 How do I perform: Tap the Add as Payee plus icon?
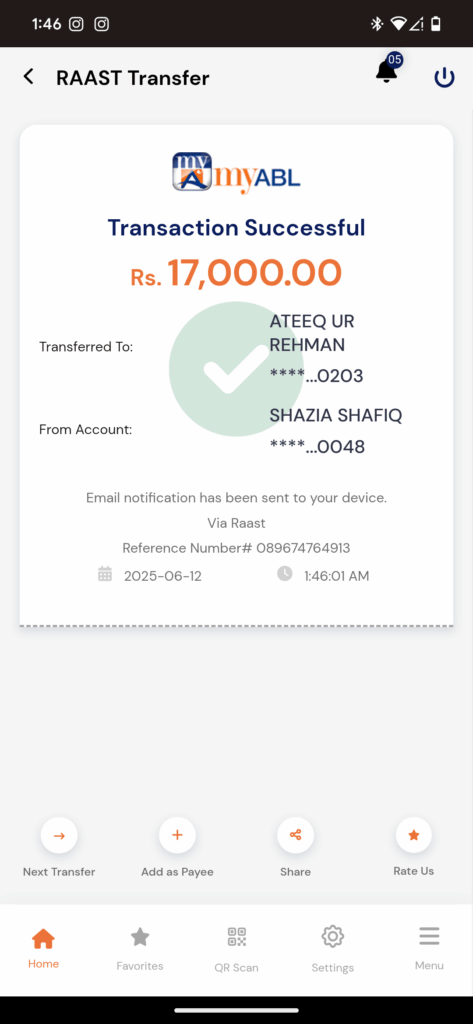coord(177,835)
